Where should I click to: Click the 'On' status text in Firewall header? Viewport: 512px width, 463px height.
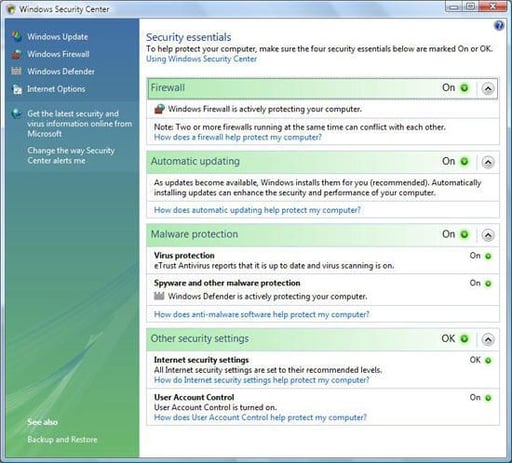[x=449, y=88]
